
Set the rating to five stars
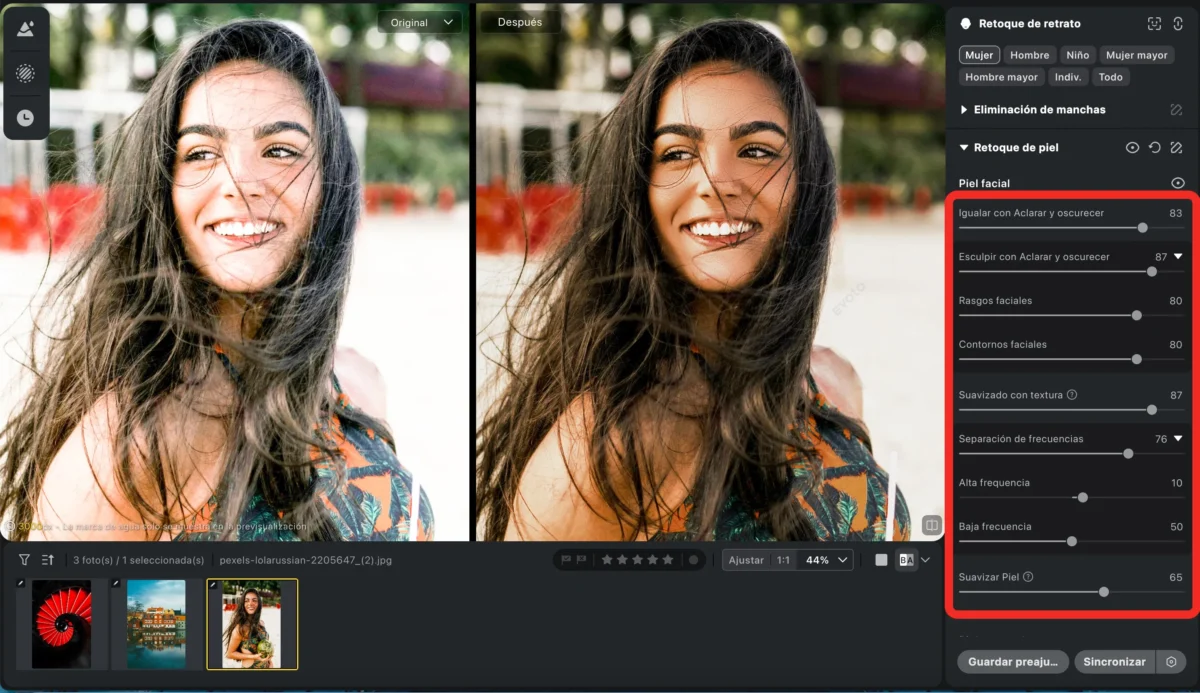[668, 560]
